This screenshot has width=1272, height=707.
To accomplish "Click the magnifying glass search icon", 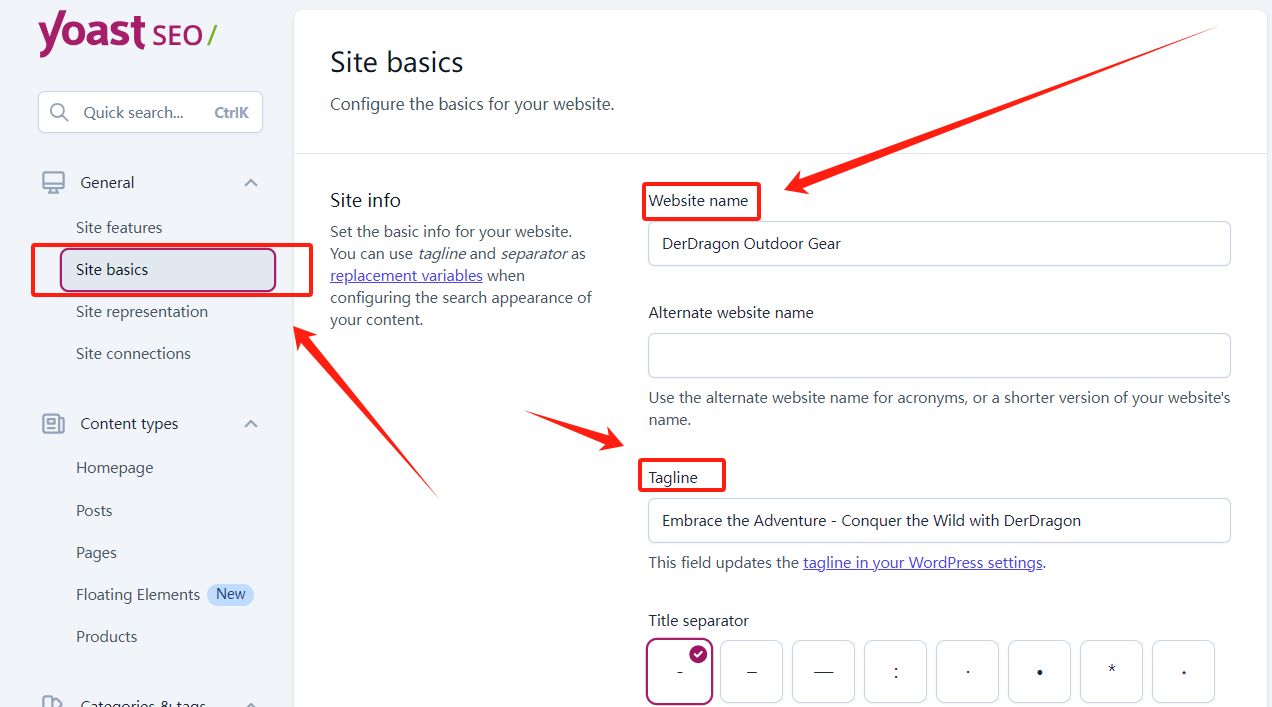I will click(59, 112).
